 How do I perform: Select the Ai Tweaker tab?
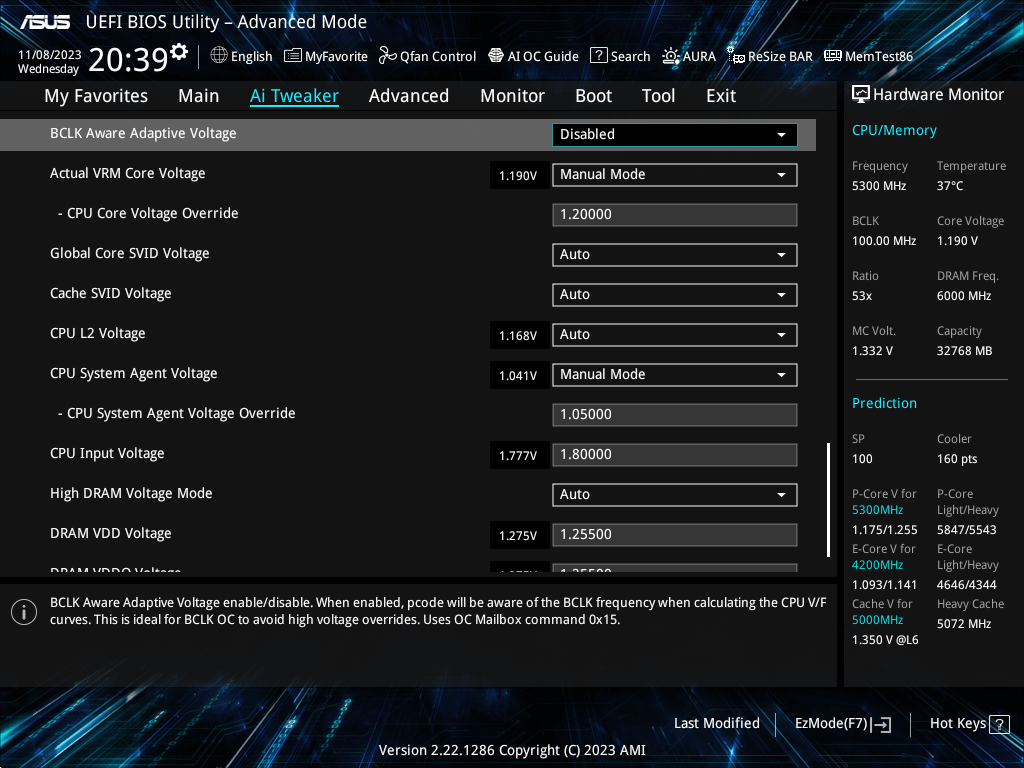pyautogui.click(x=294, y=96)
